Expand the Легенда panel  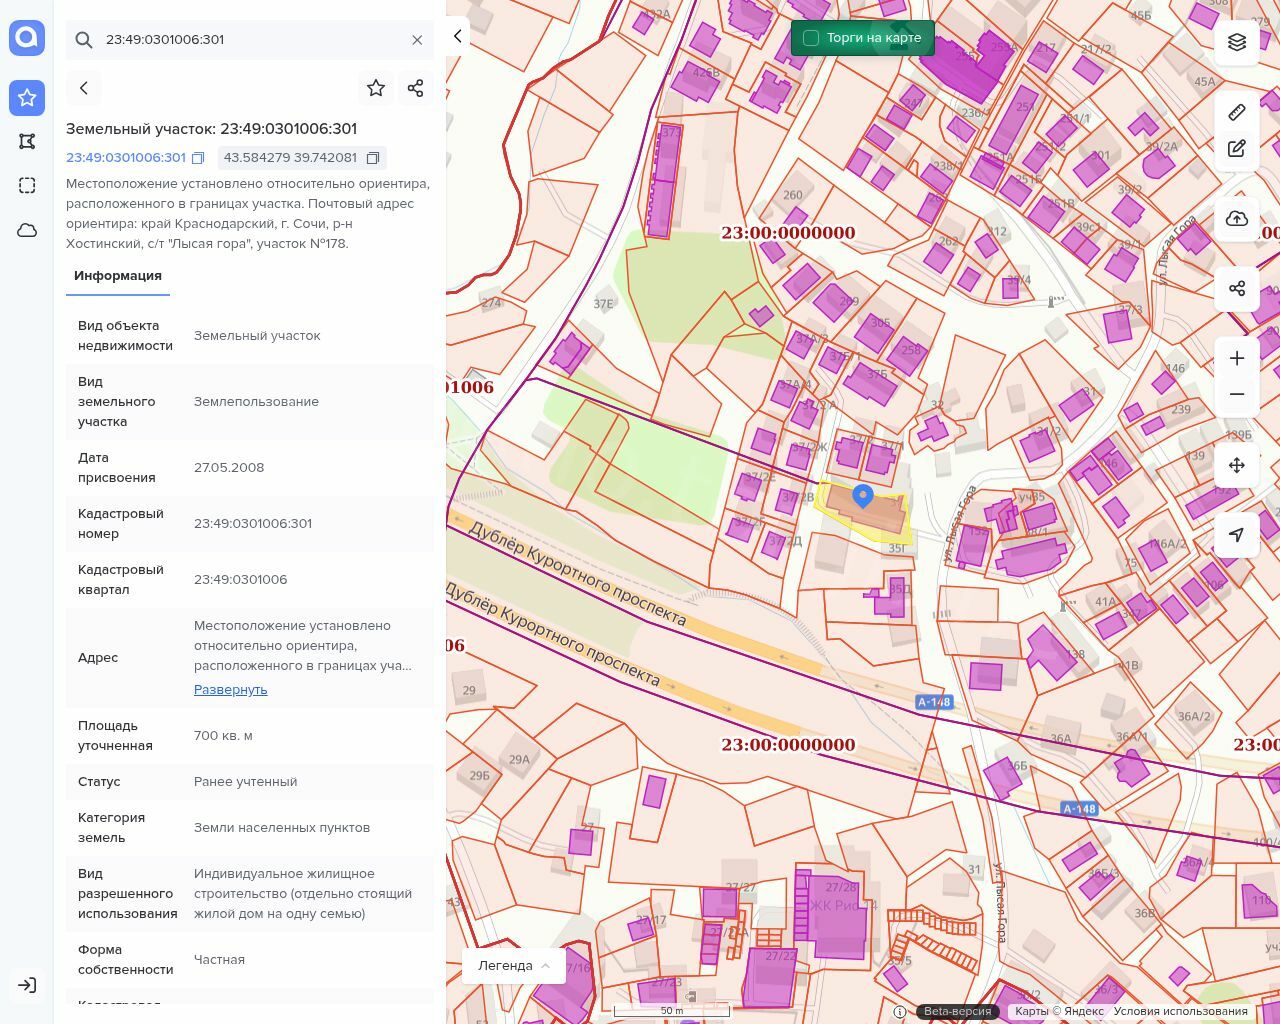tap(514, 966)
